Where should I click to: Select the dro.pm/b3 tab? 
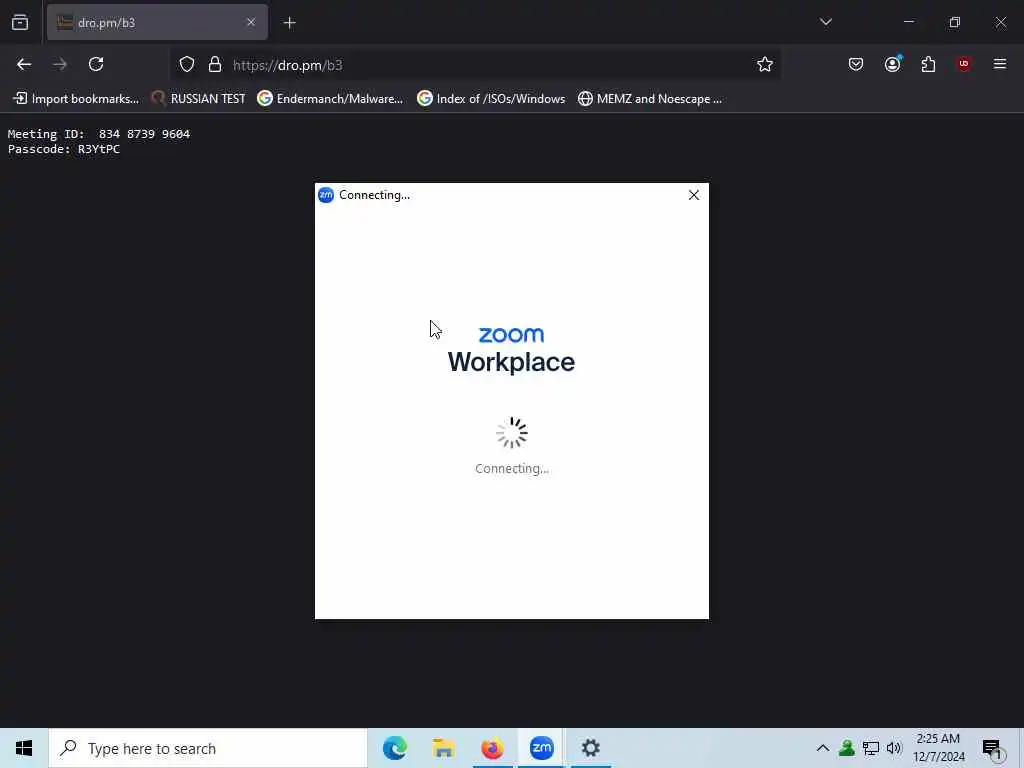[157, 22]
